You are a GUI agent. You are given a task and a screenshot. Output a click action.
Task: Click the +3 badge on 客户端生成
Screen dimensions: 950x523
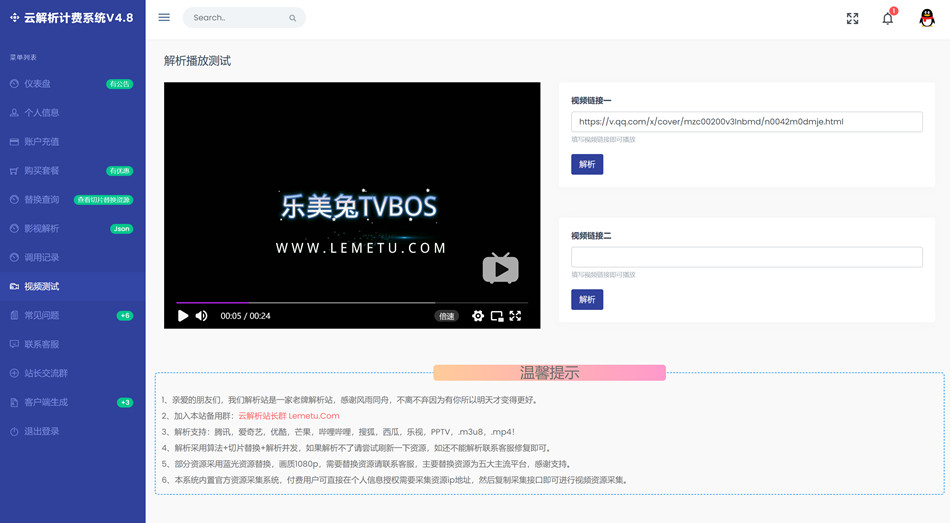coord(125,402)
